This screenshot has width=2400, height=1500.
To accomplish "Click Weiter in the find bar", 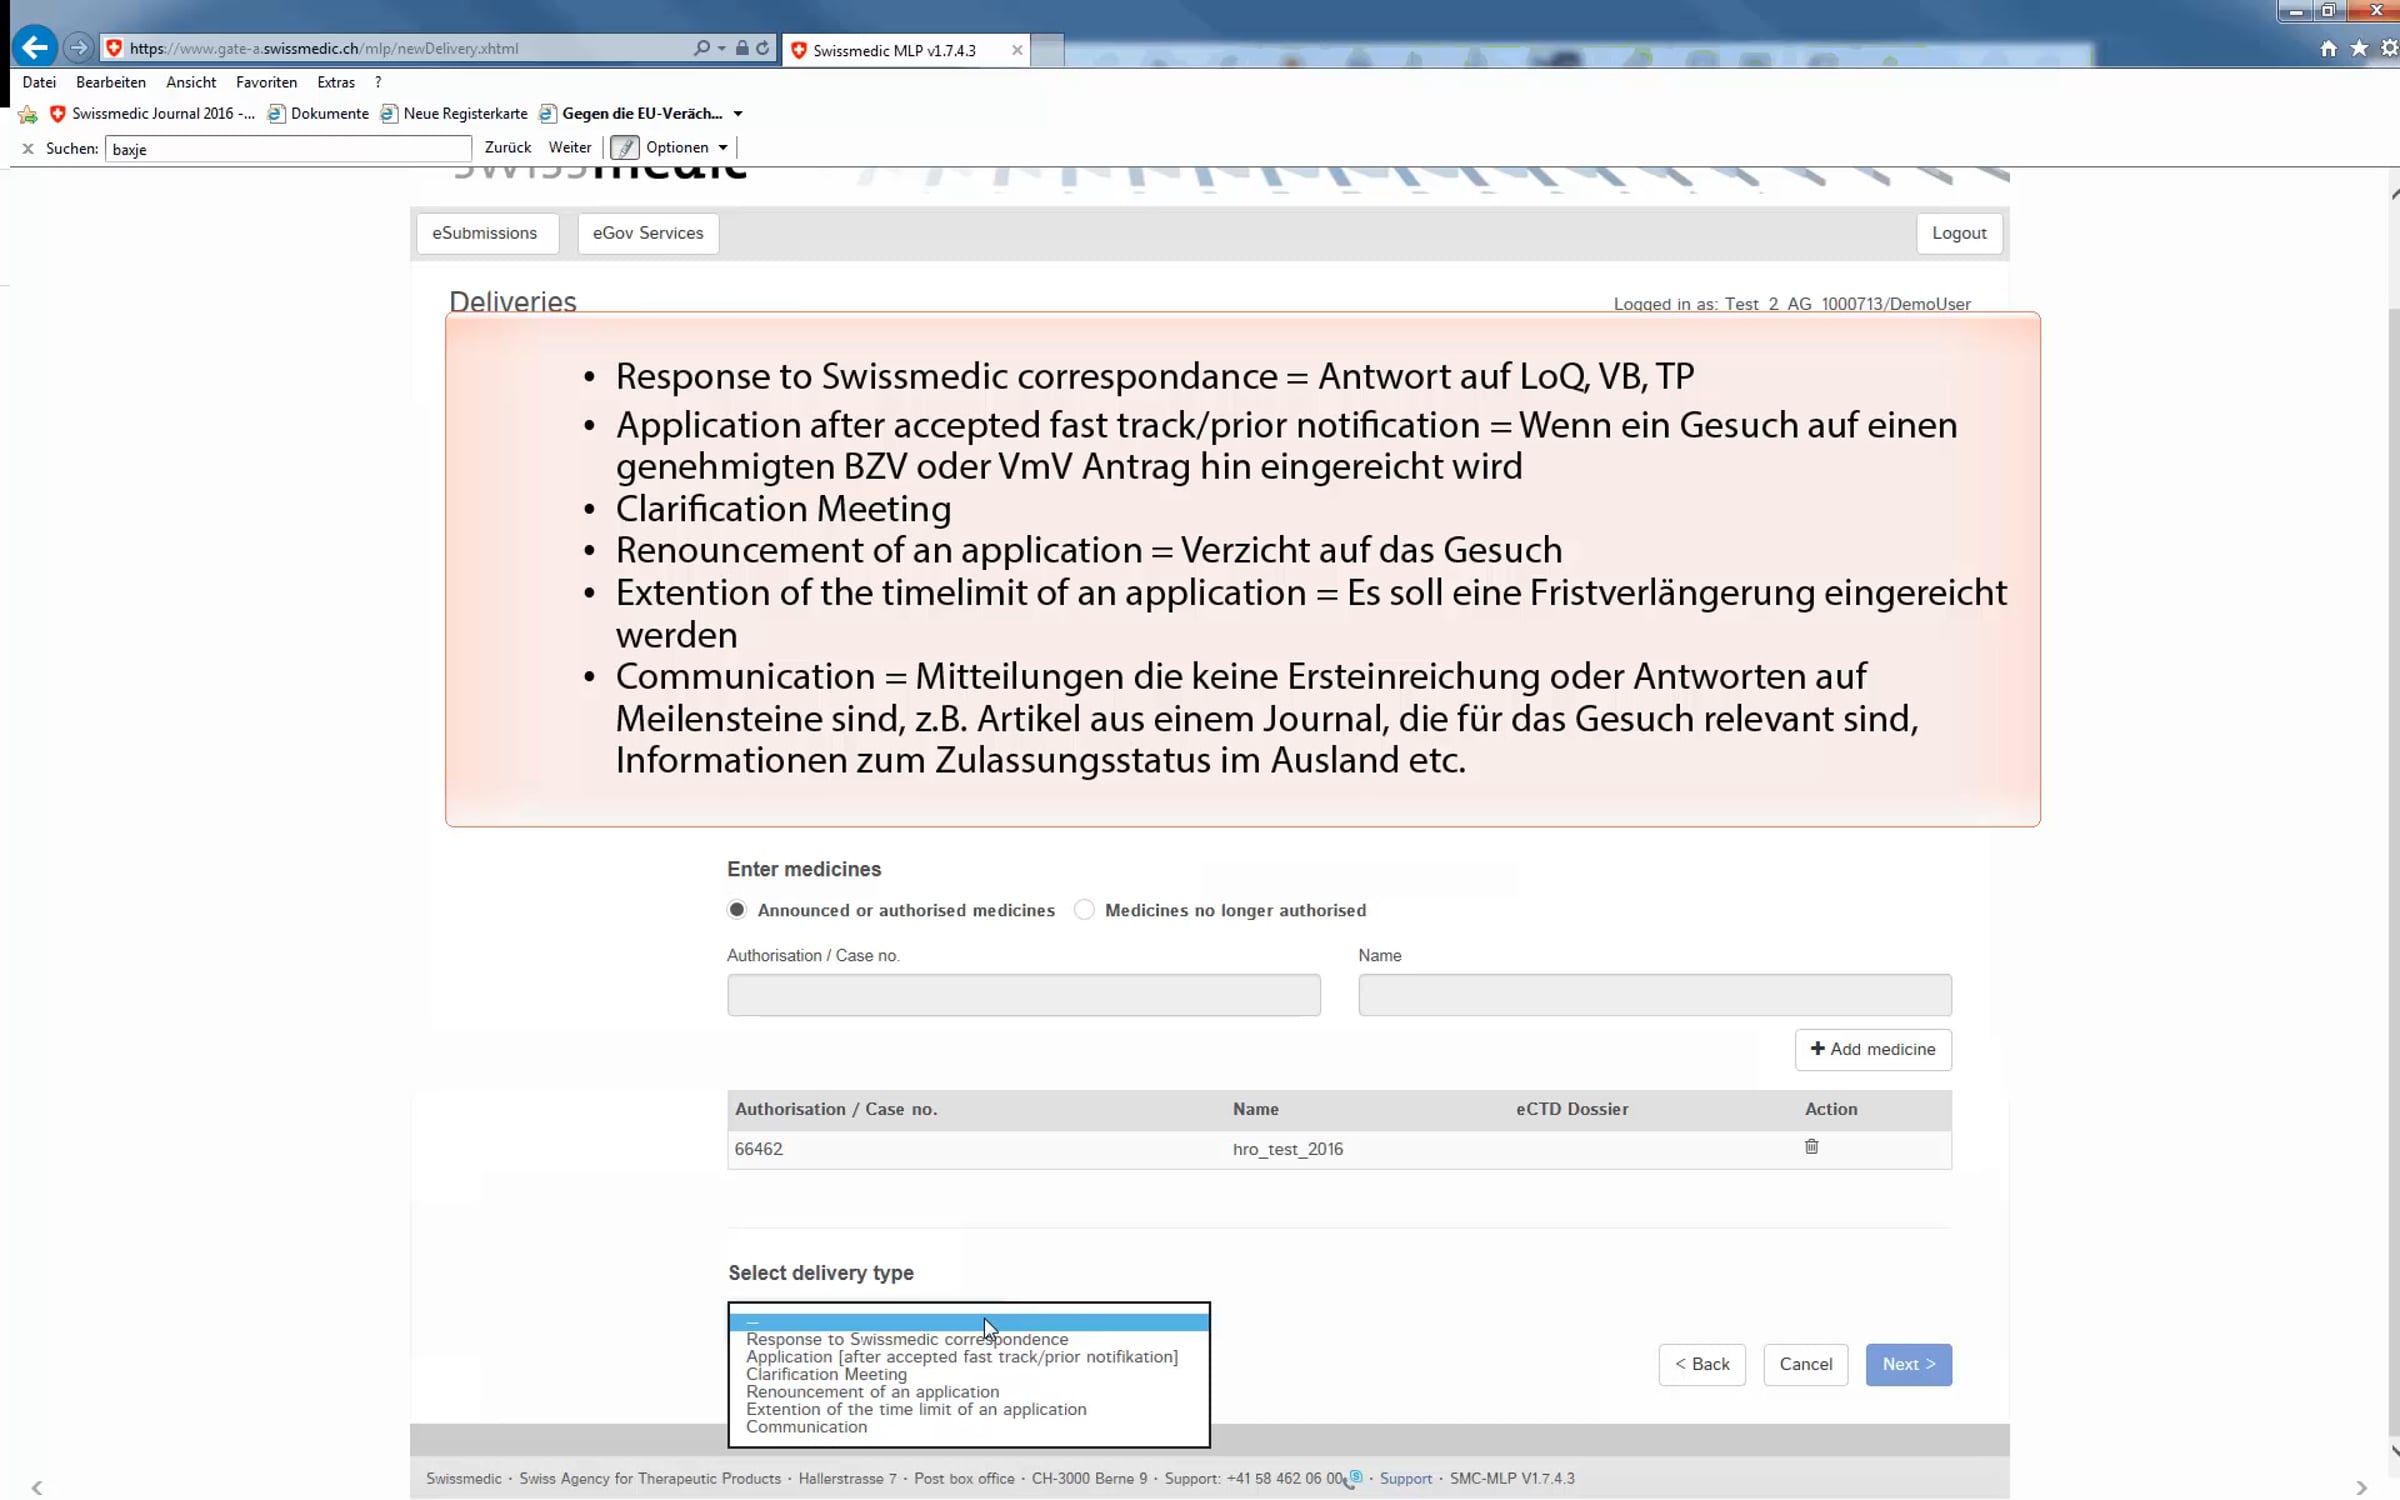I will point(570,148).
